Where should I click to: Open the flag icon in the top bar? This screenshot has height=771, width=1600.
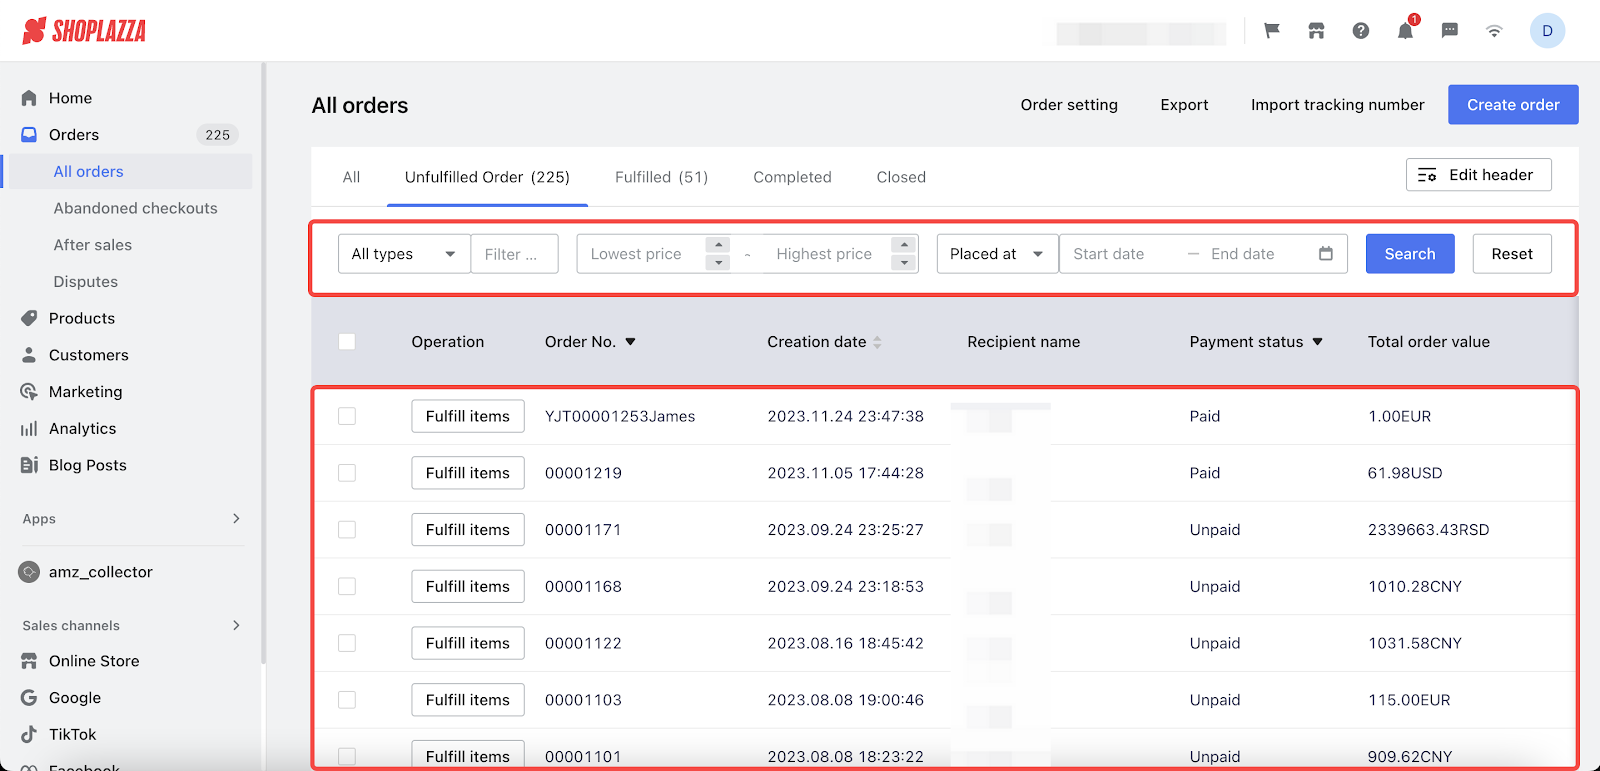click(1272, 31)
